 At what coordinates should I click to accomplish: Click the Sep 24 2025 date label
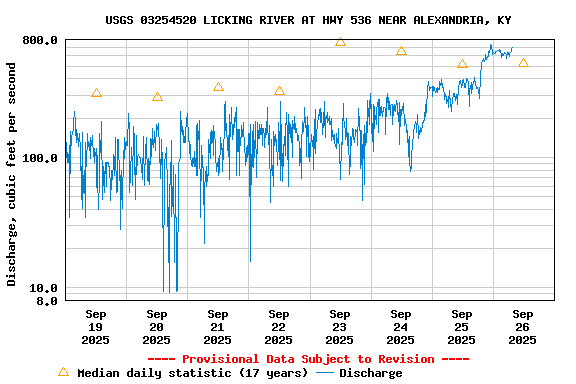(x=400, y=327)
